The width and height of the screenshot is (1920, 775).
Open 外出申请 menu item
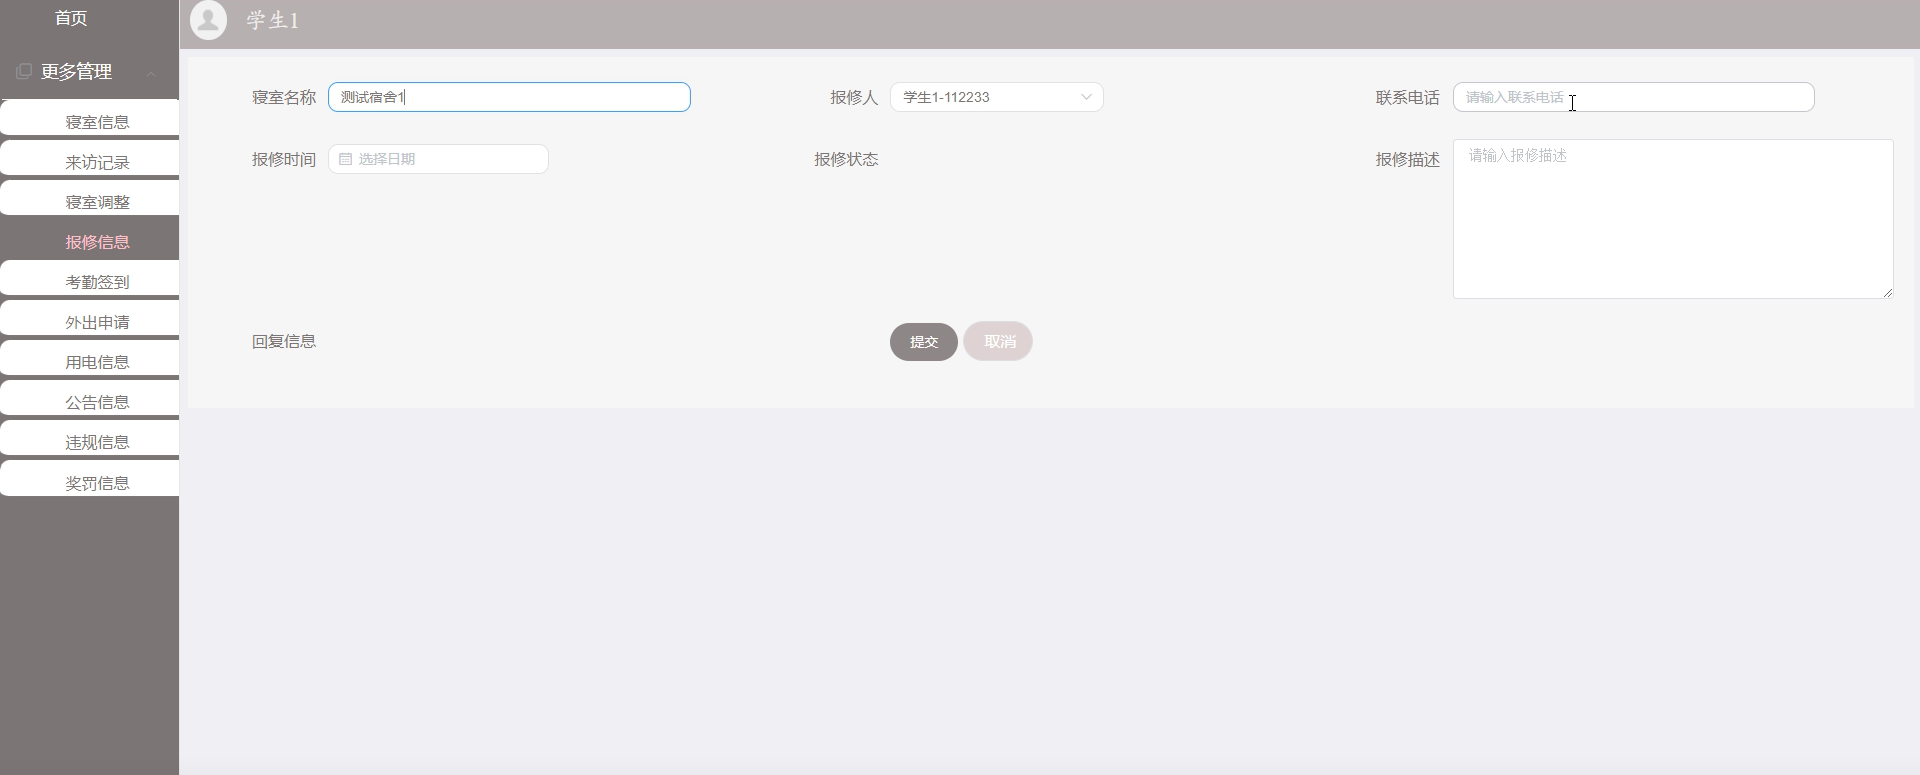(x=90, y=318)
